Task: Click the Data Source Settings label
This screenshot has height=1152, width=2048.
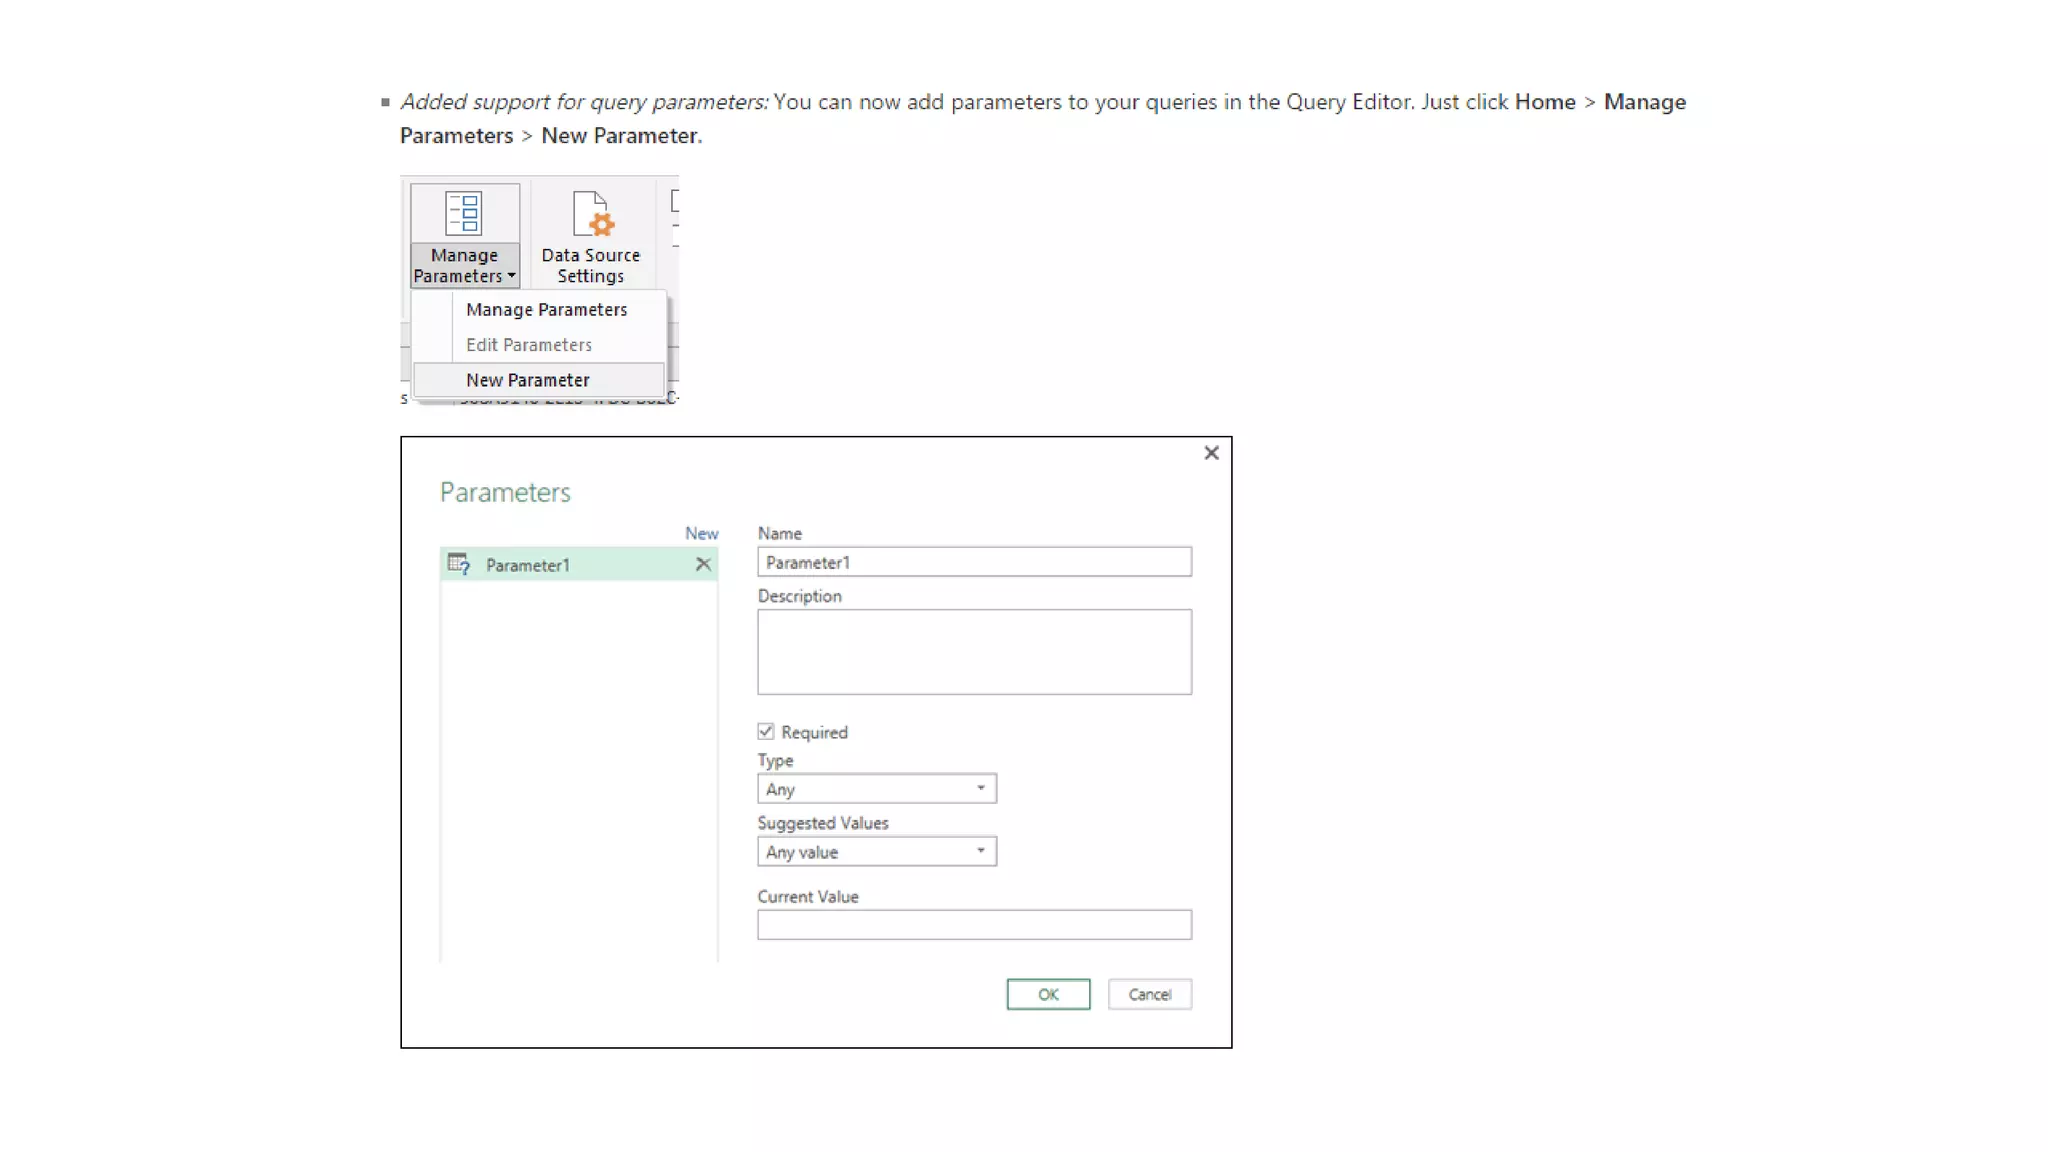Action: point(590,266)
